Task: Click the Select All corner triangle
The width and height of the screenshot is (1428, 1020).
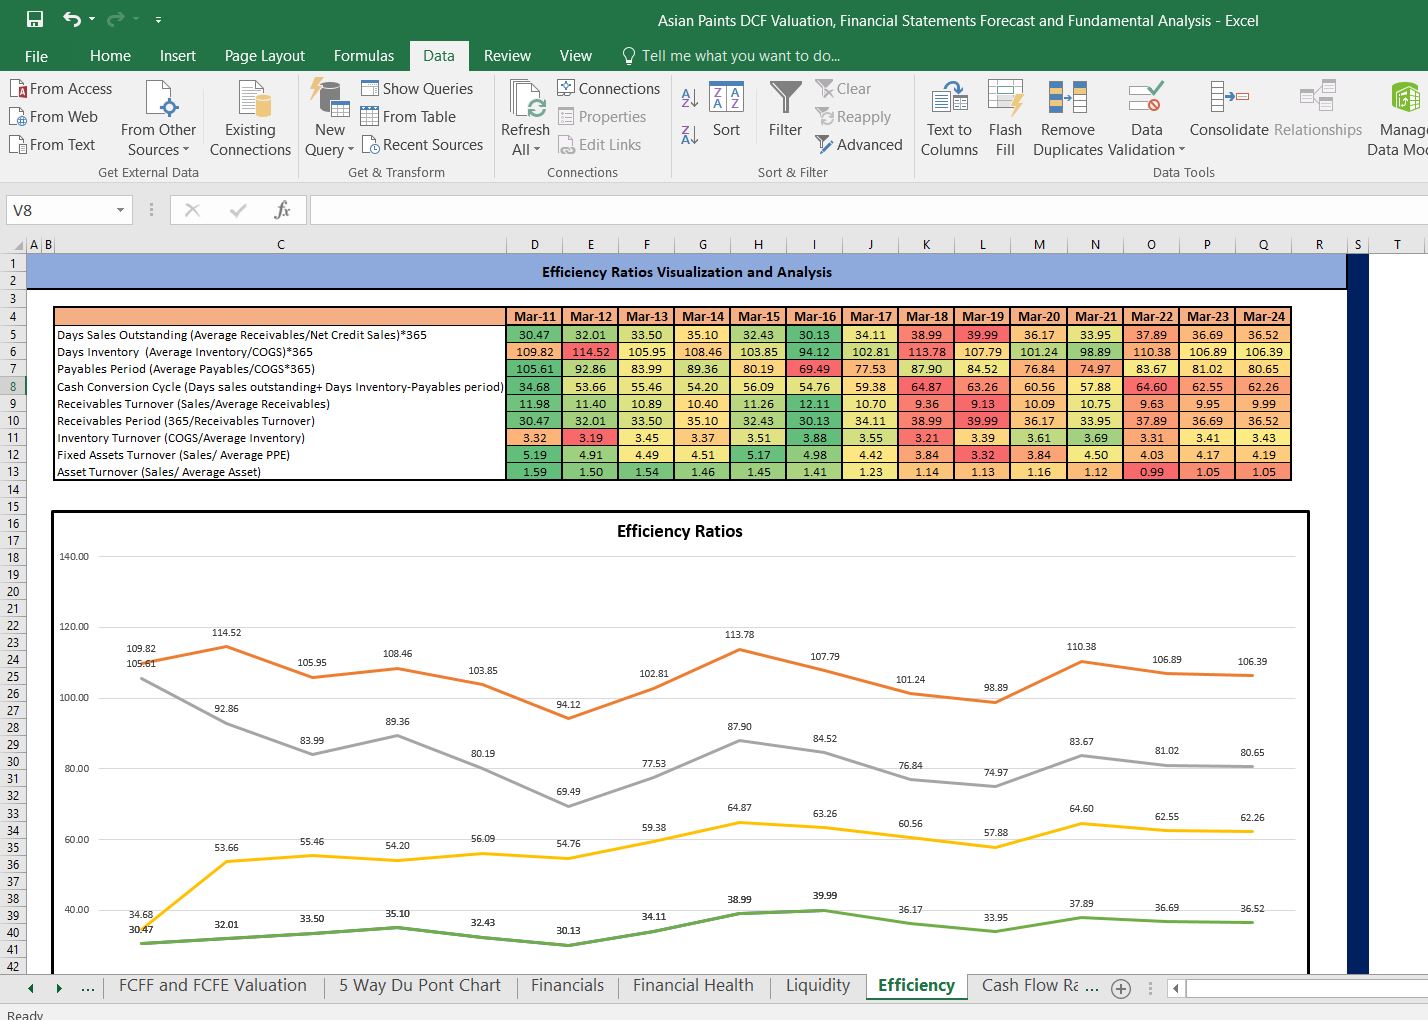Action: 19,245
